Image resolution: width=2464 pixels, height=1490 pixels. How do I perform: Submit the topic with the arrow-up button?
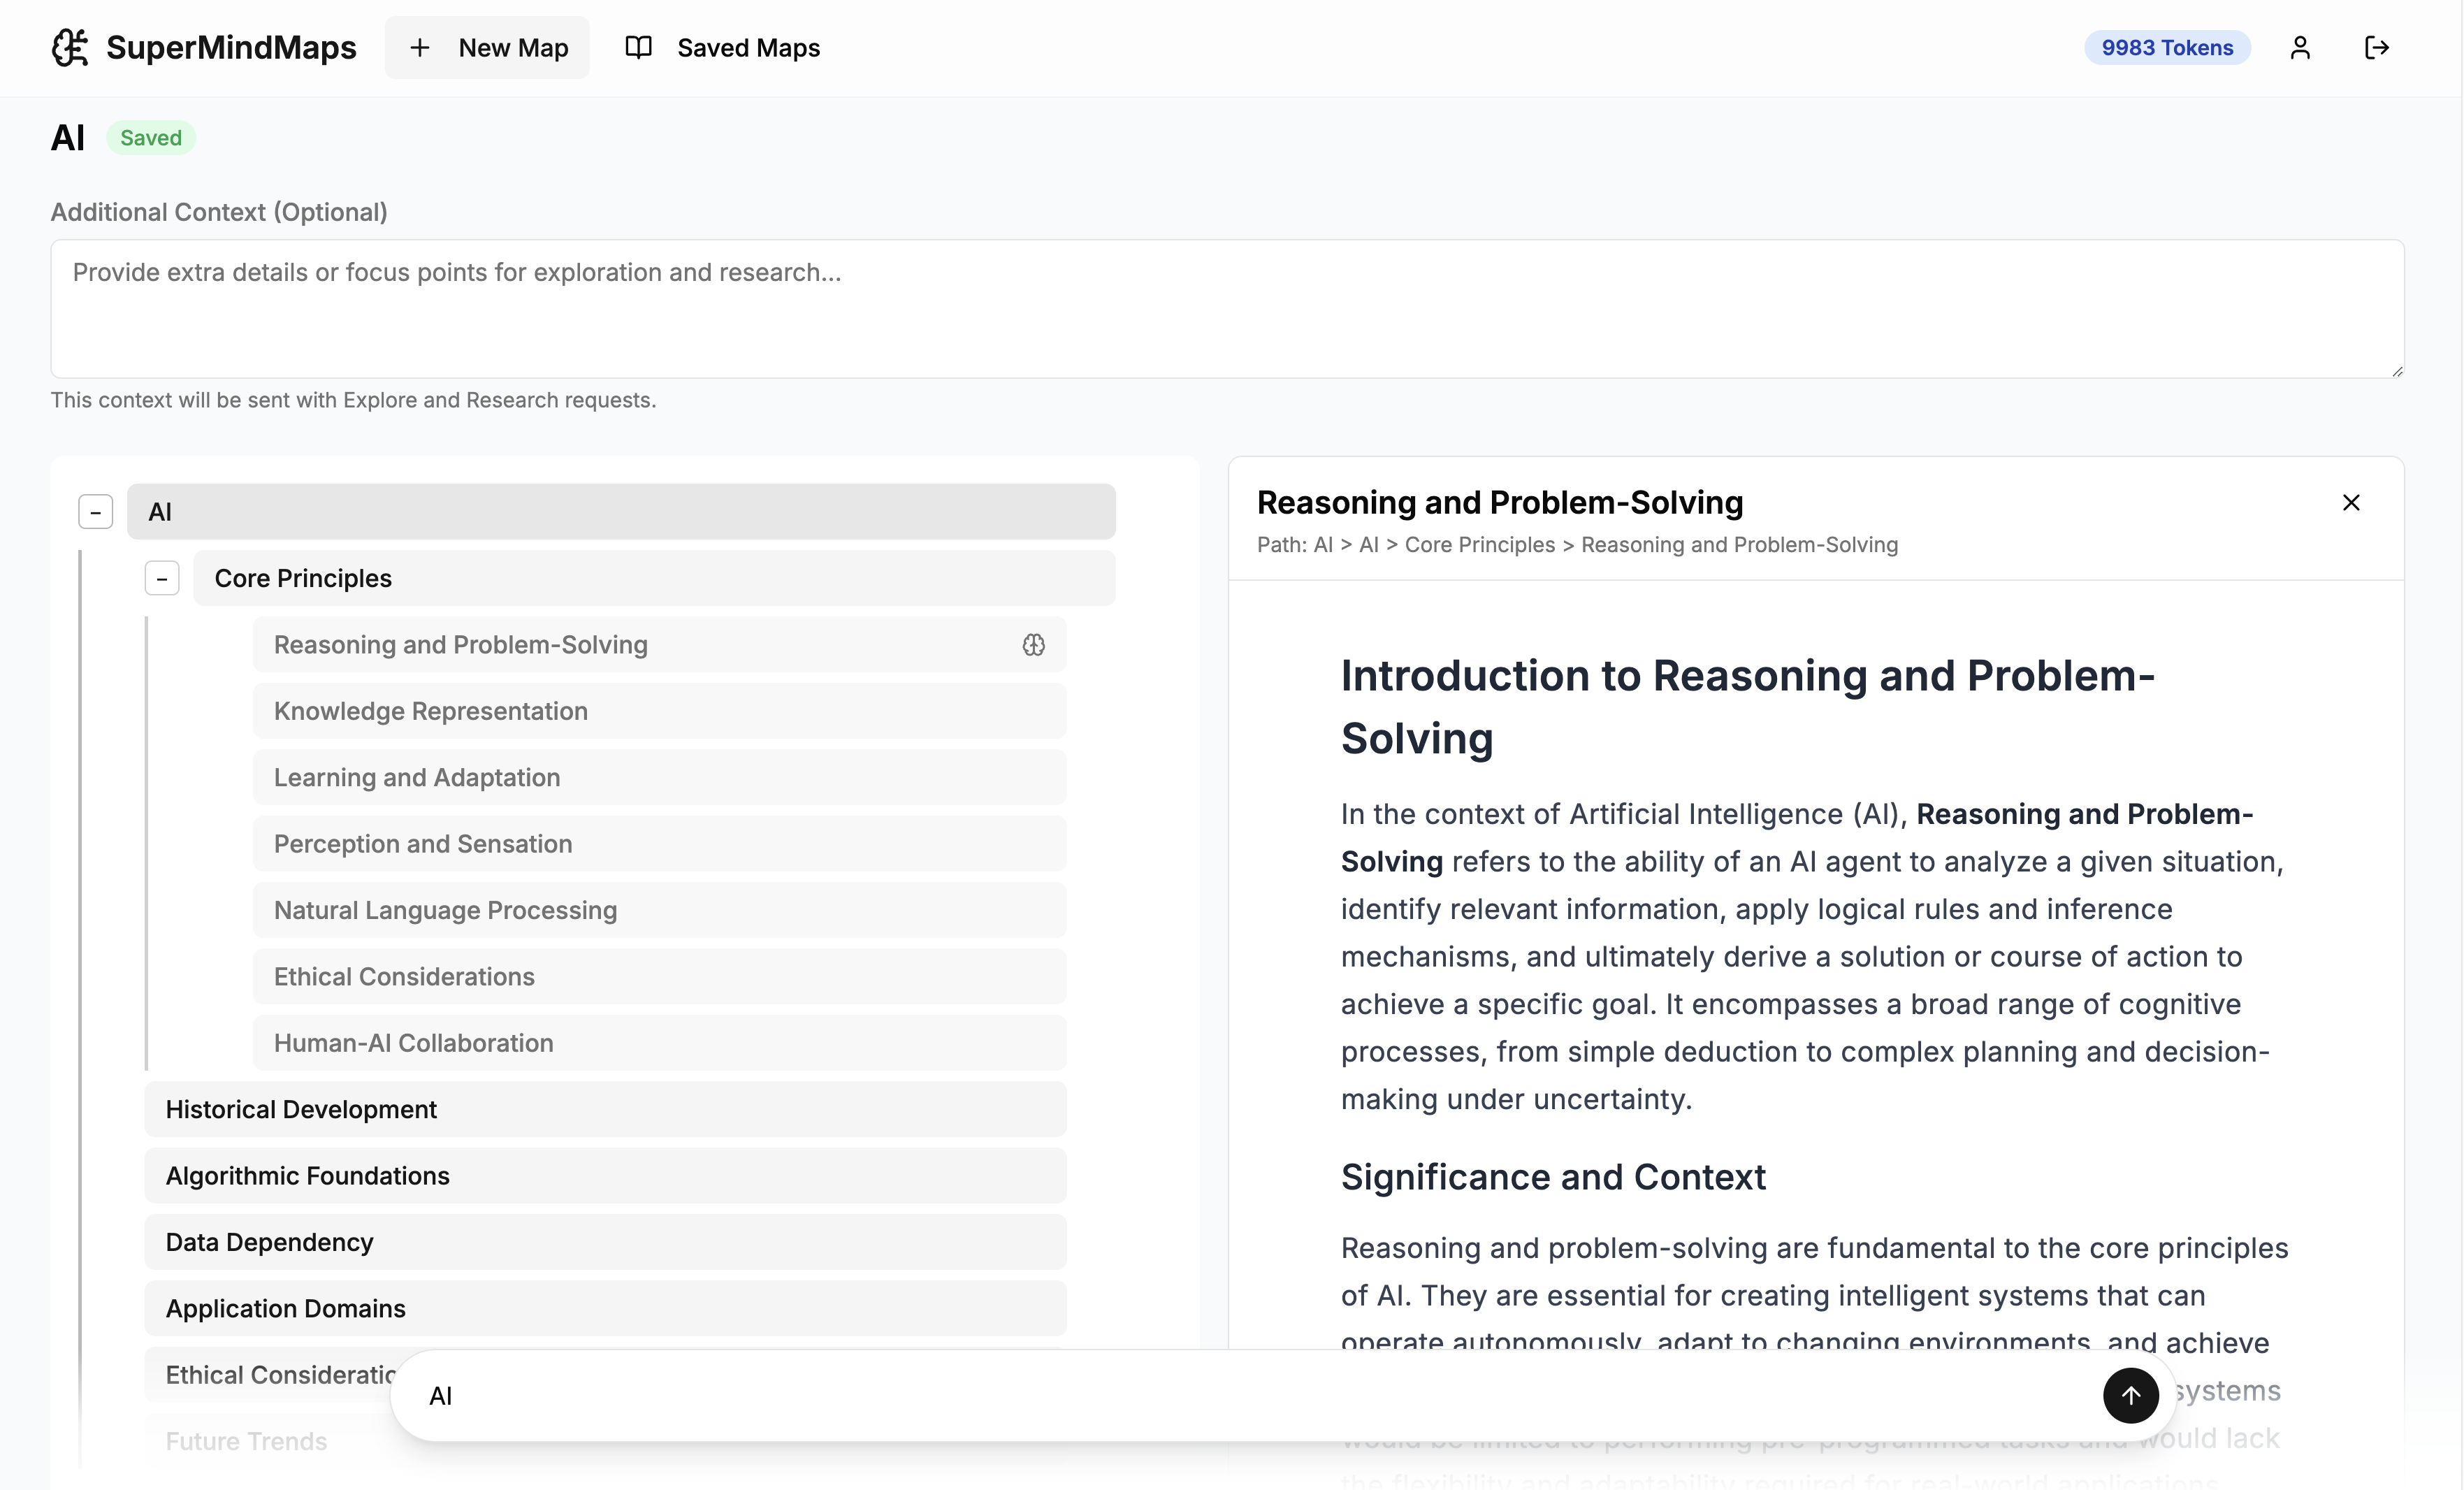2130,1395
